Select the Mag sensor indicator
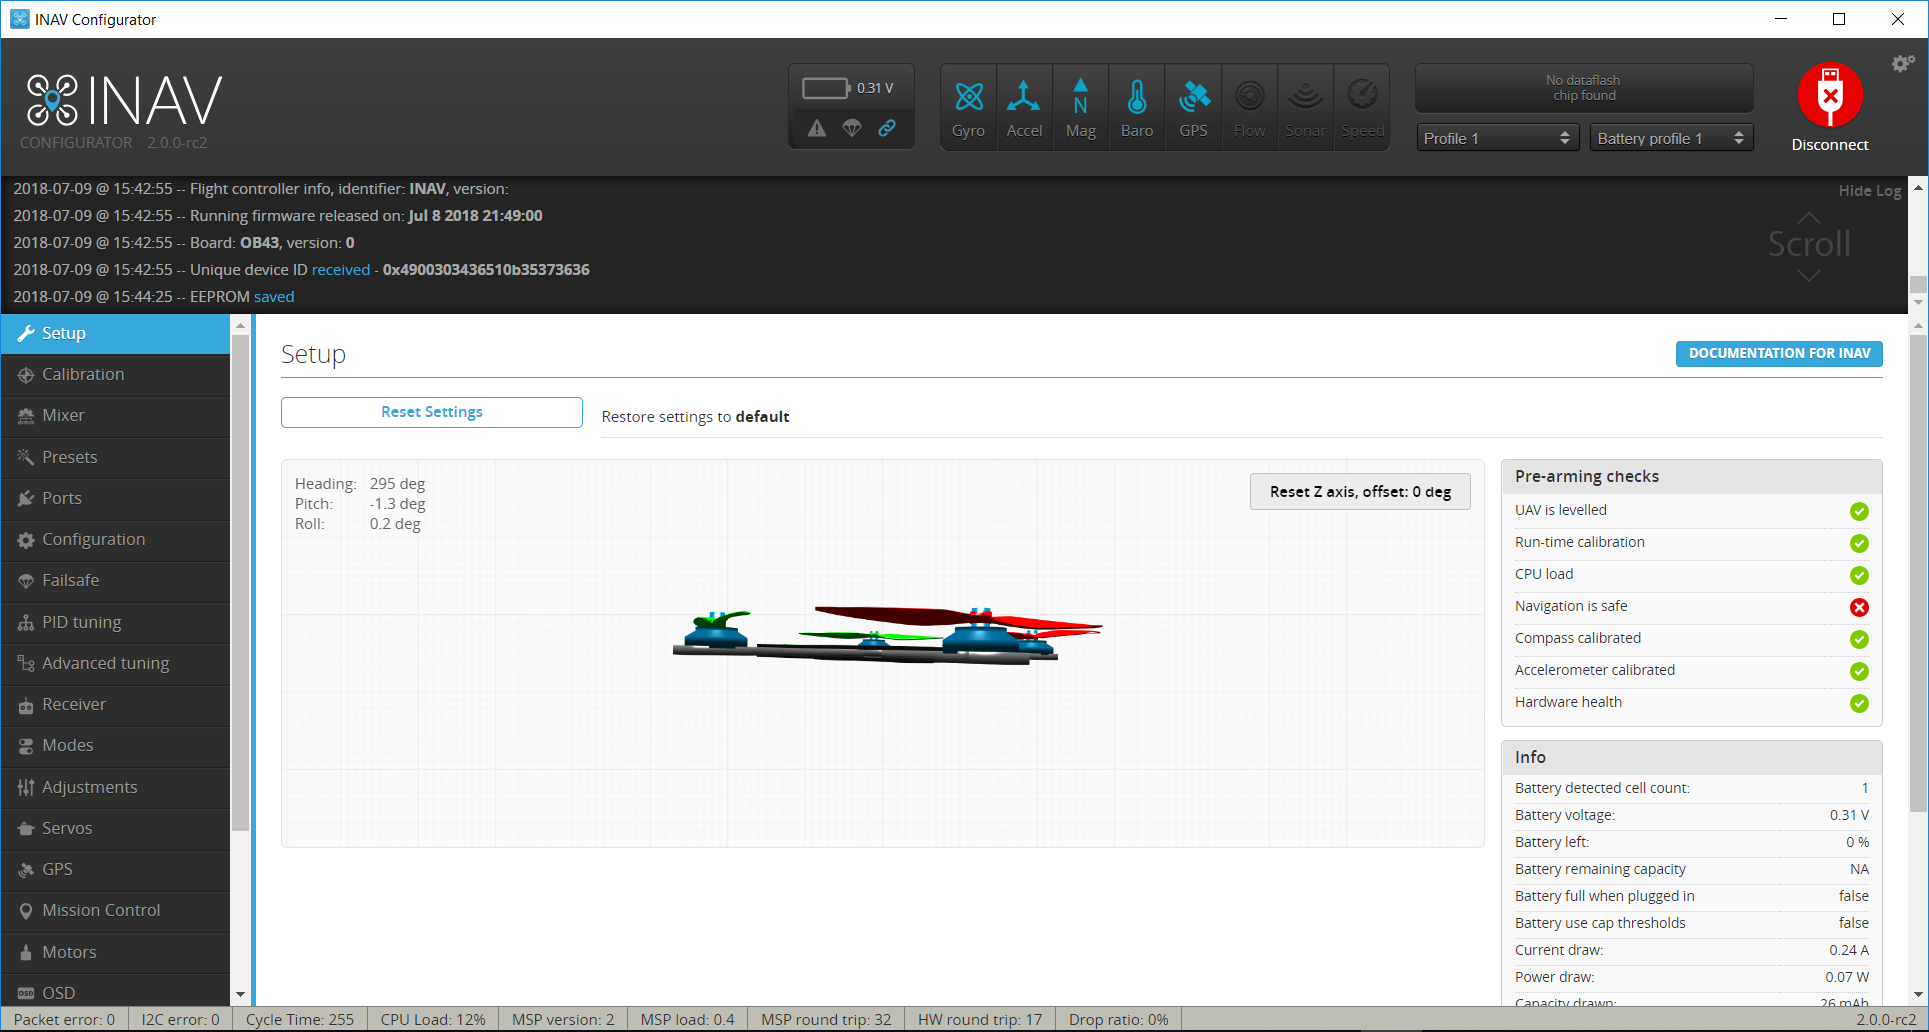The height and width of the screenshot is (1032, 1929). [1080, 106]
